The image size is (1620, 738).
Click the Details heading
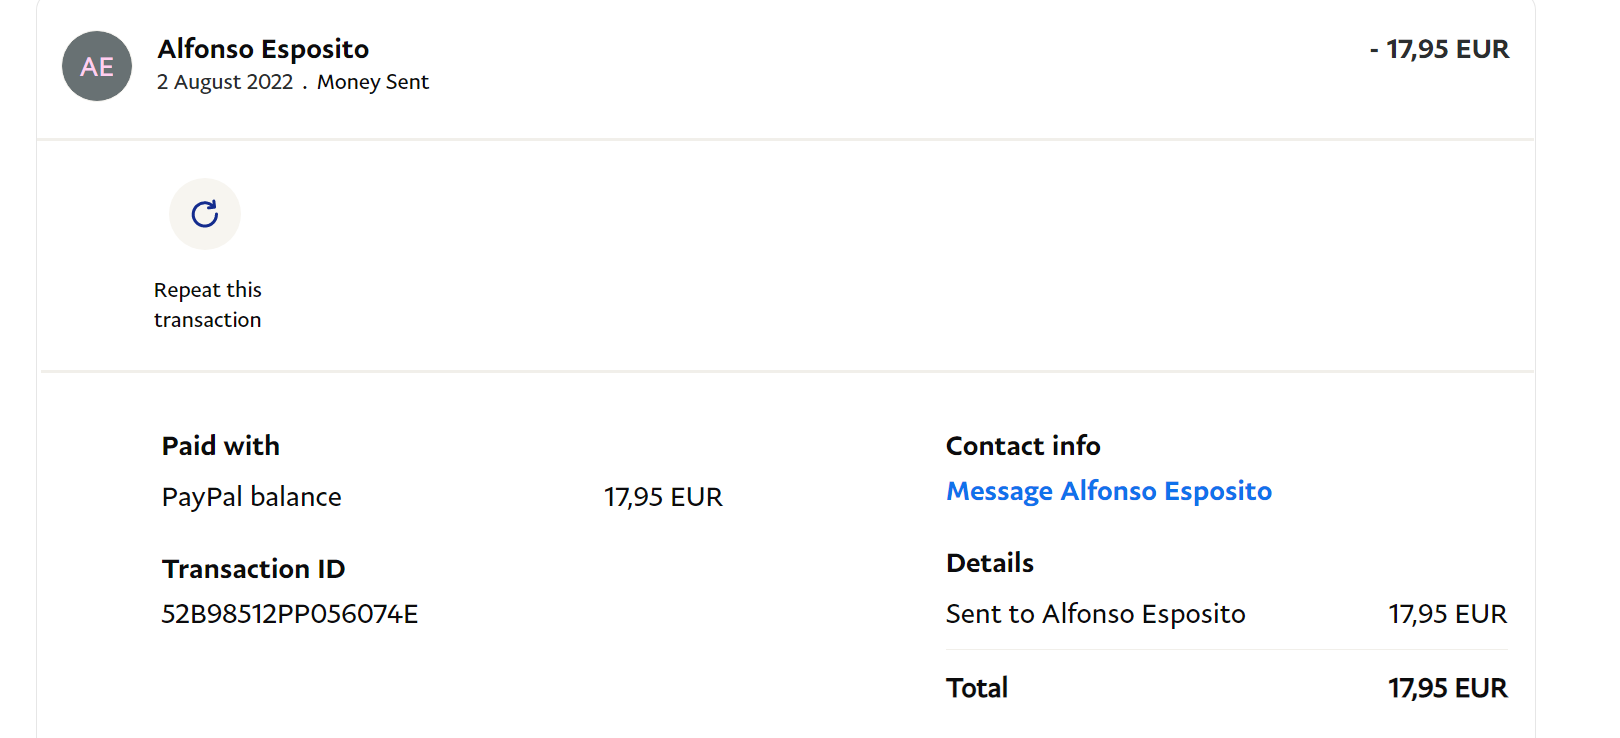click(990, 563)
